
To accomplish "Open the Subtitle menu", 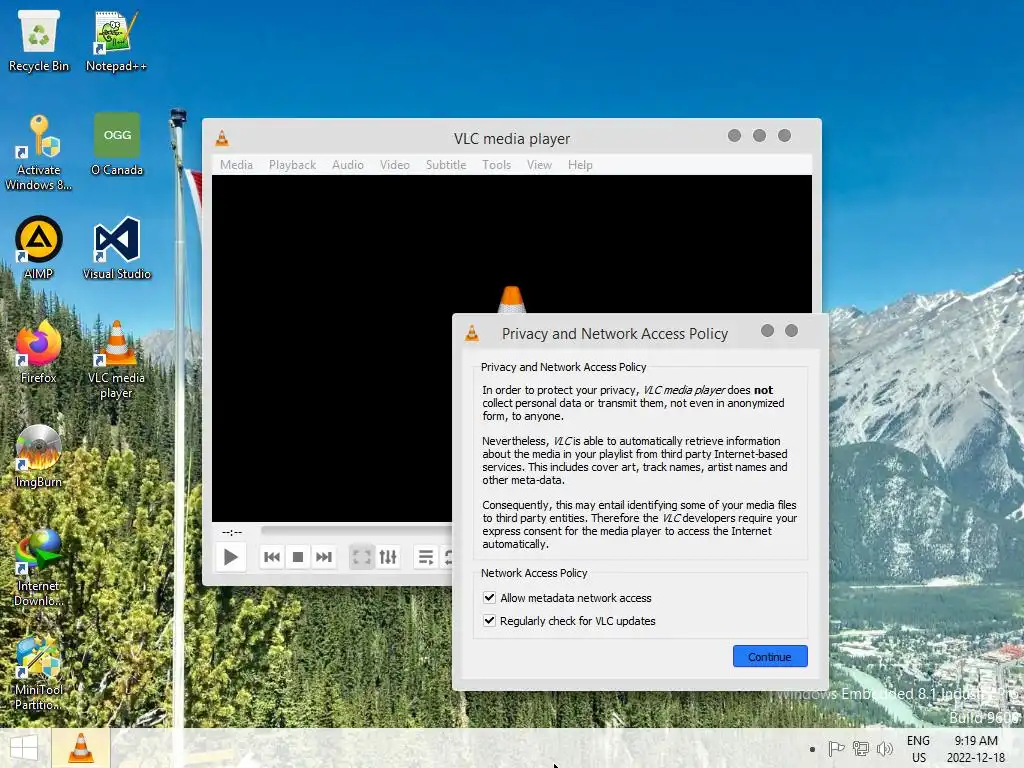I will 446,165.
